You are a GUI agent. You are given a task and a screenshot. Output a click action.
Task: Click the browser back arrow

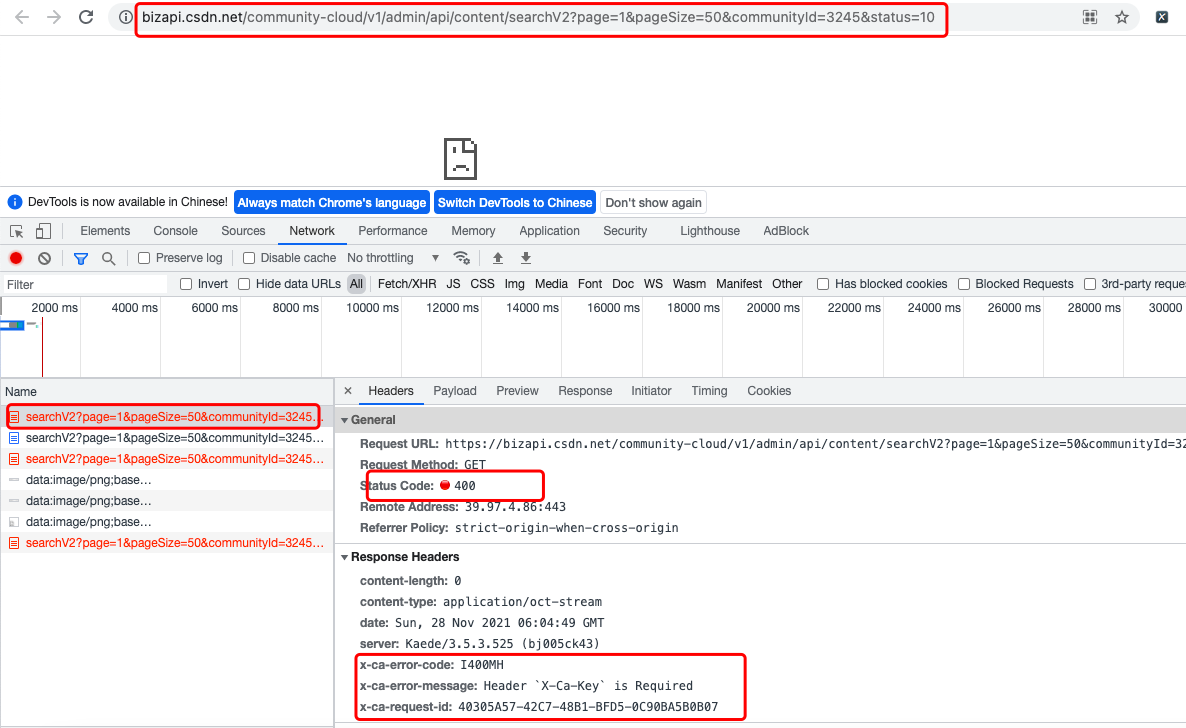tap(22, 17)
